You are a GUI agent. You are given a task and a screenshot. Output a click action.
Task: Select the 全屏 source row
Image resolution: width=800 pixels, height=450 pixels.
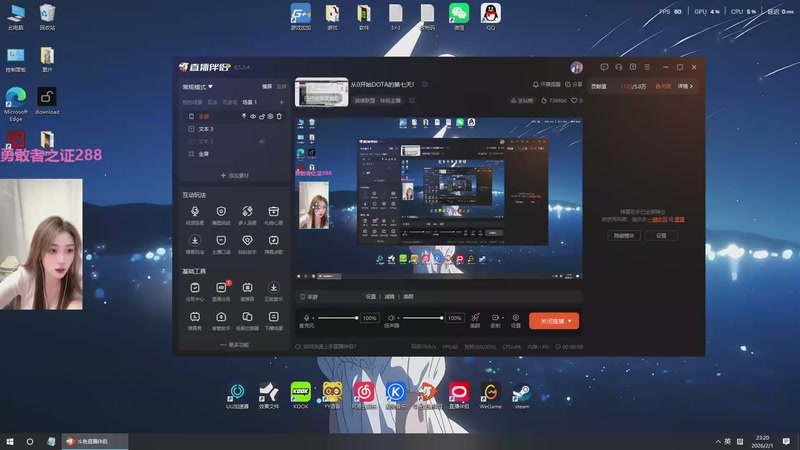pos(235,154)
